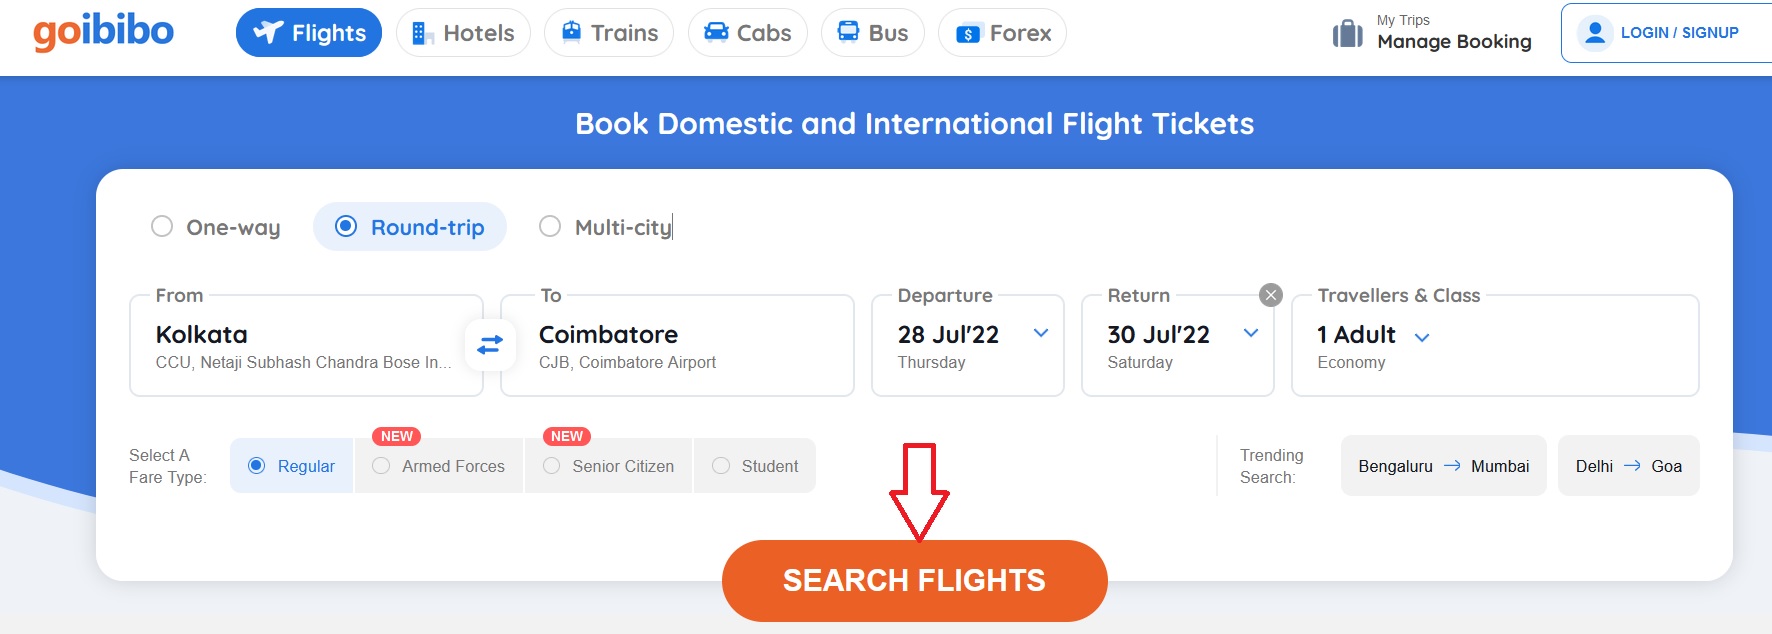Select the One-way trip option
The height and width of the screenshot is (634, 1772).
point(162,227)
